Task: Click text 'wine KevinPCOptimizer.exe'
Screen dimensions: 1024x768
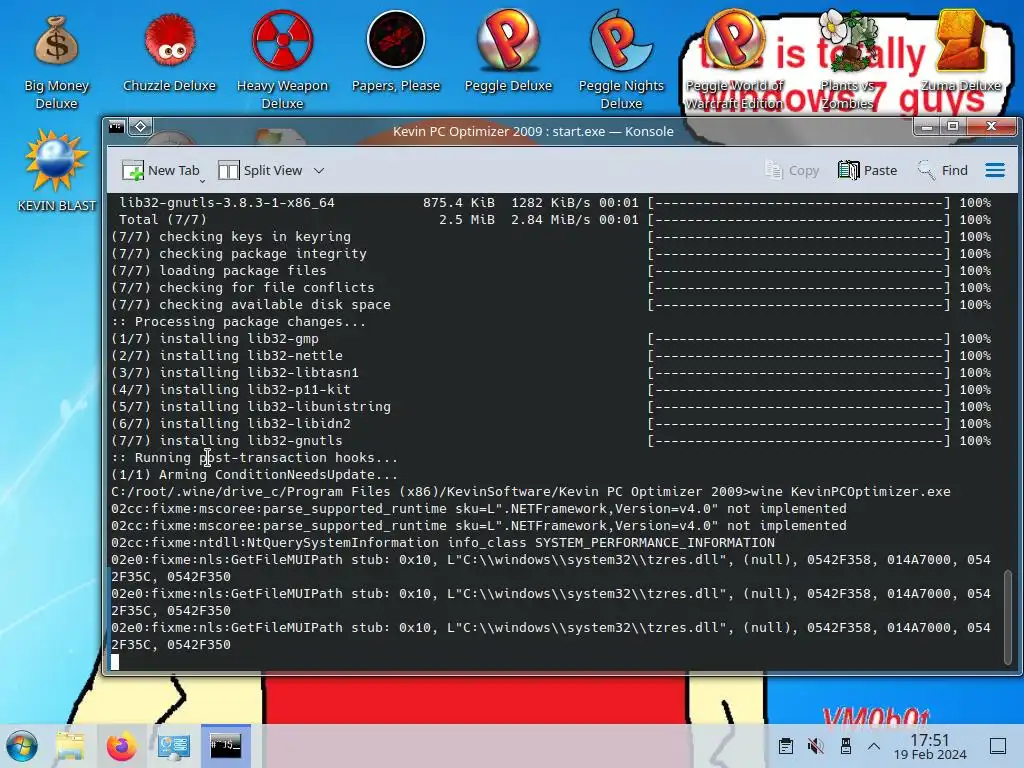Action: pyautogui.click(x=850, y=492)
